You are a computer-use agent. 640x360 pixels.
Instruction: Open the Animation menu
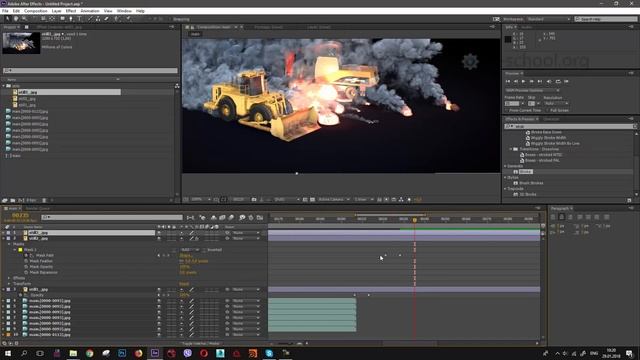click(x=90, y=11)
